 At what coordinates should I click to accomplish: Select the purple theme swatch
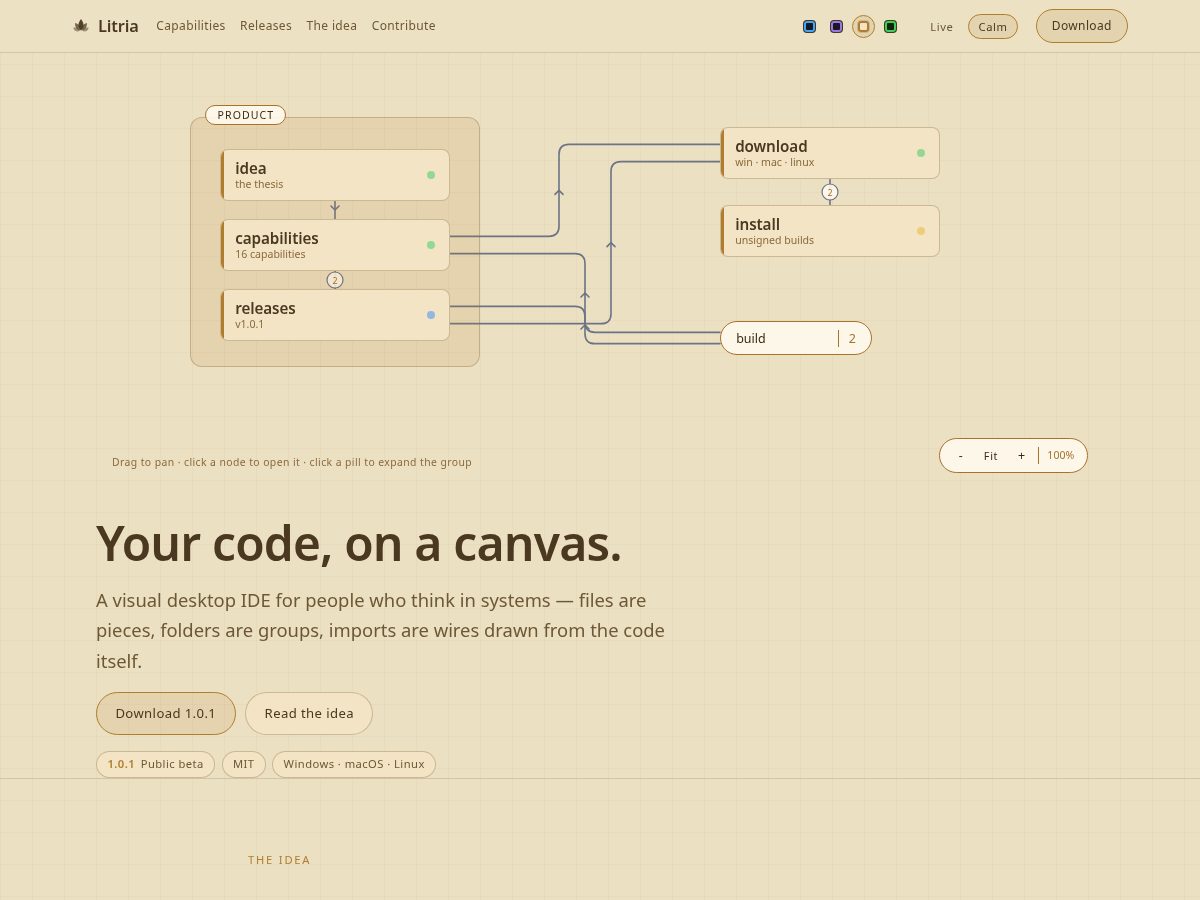[837, 27]
